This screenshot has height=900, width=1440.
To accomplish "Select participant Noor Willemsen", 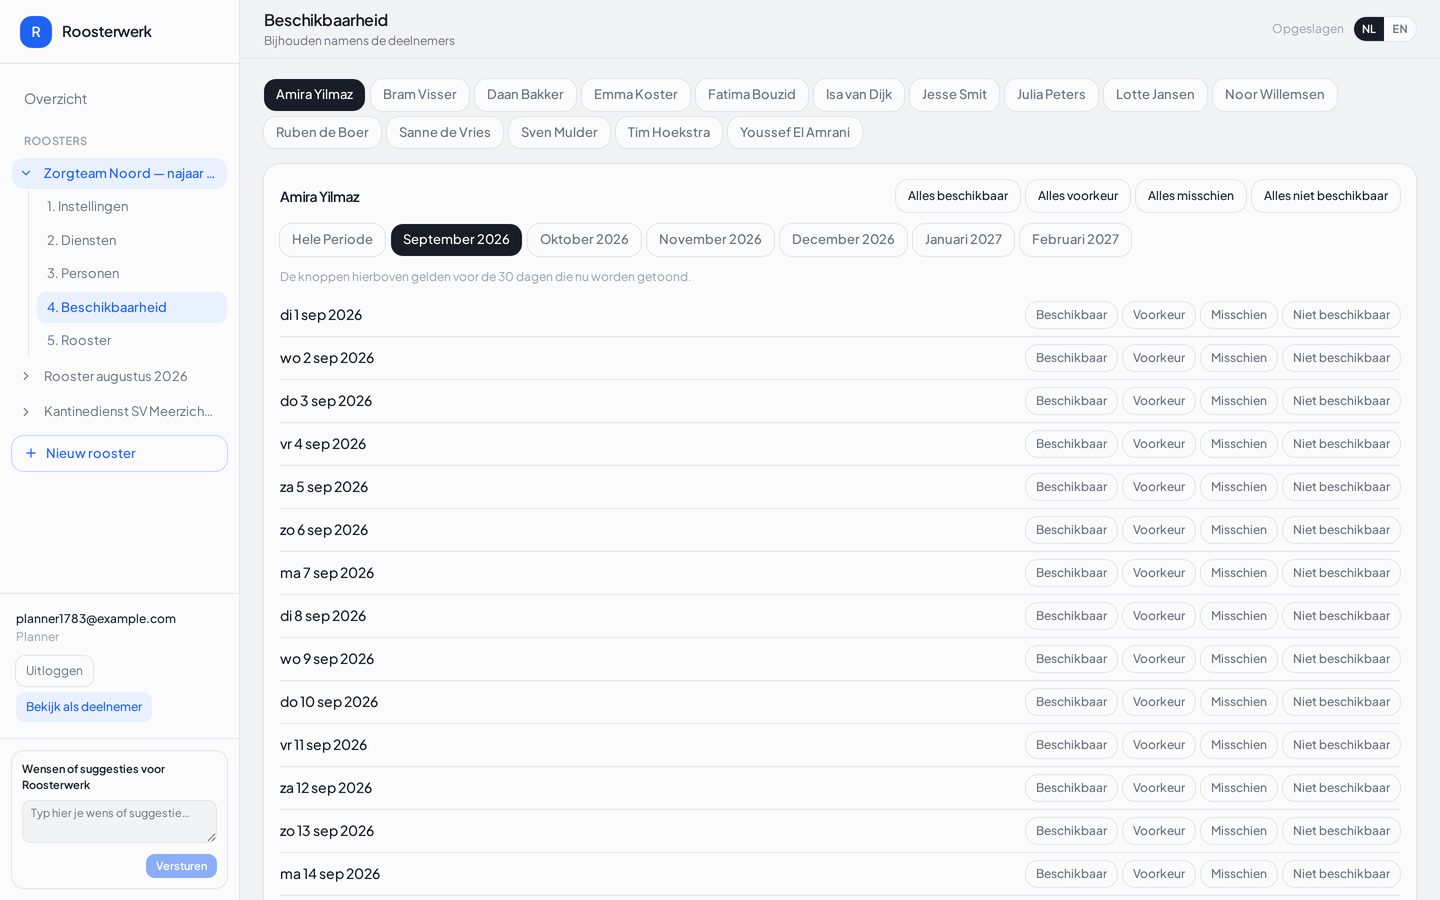I will (1274, 95).
